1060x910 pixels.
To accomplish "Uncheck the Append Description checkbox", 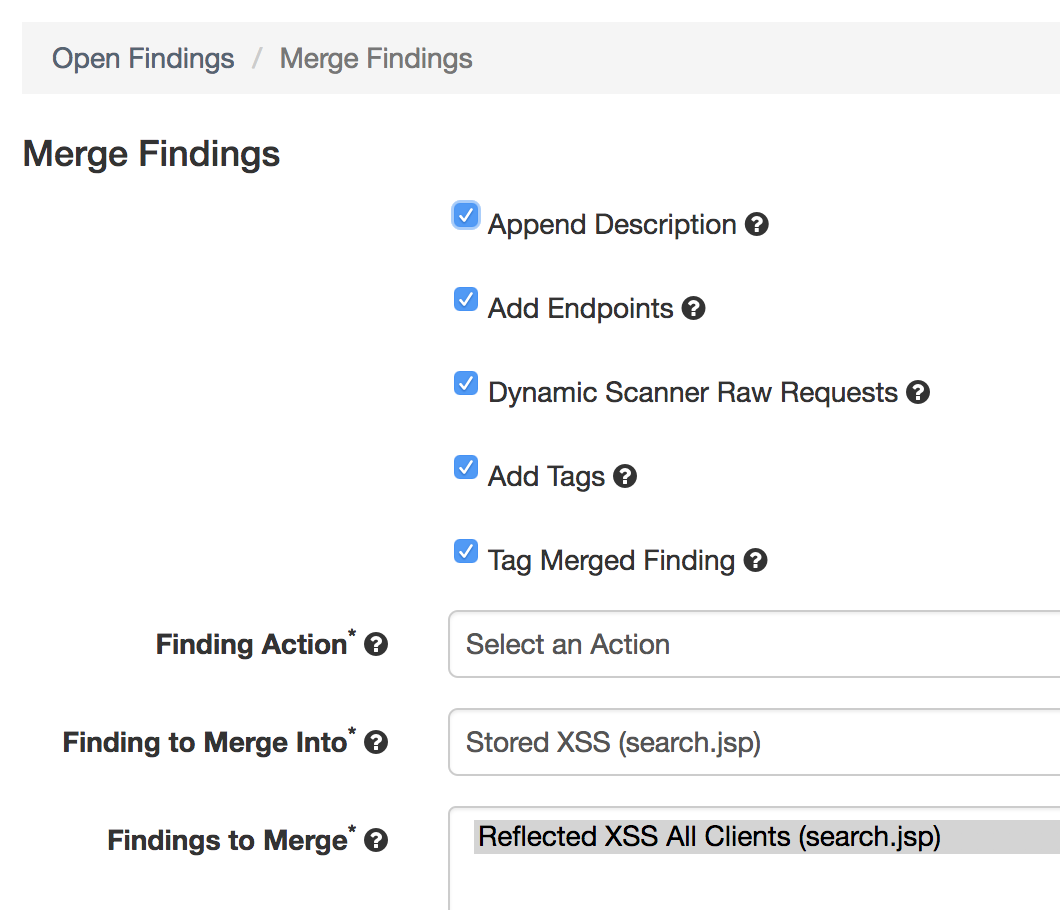I will (465, 215).
